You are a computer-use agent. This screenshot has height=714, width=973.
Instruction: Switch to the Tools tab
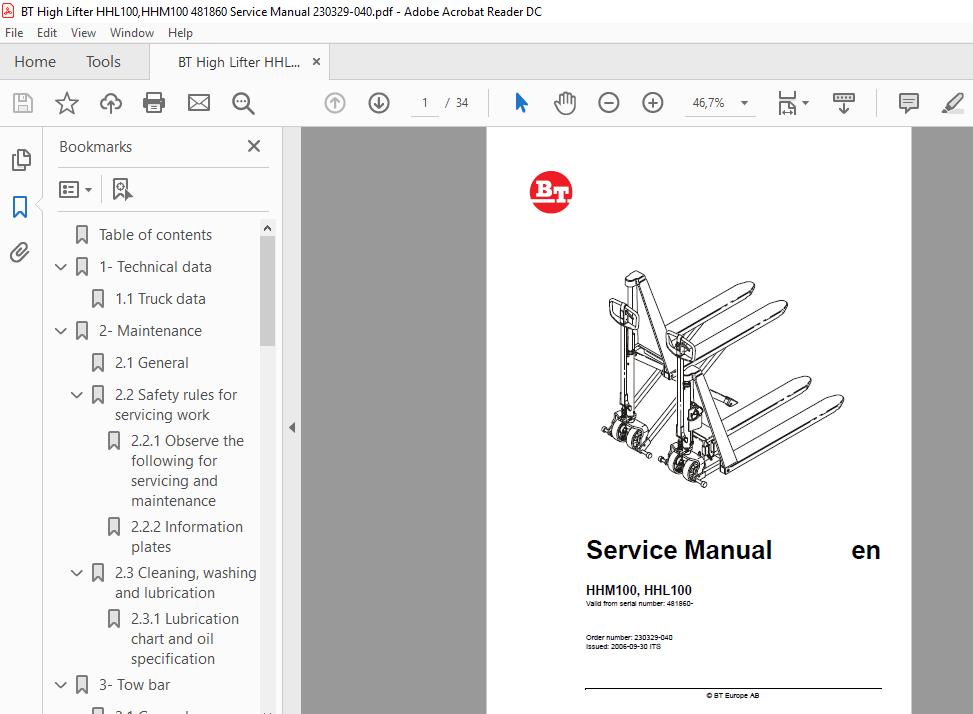click(x=103, y=61)
